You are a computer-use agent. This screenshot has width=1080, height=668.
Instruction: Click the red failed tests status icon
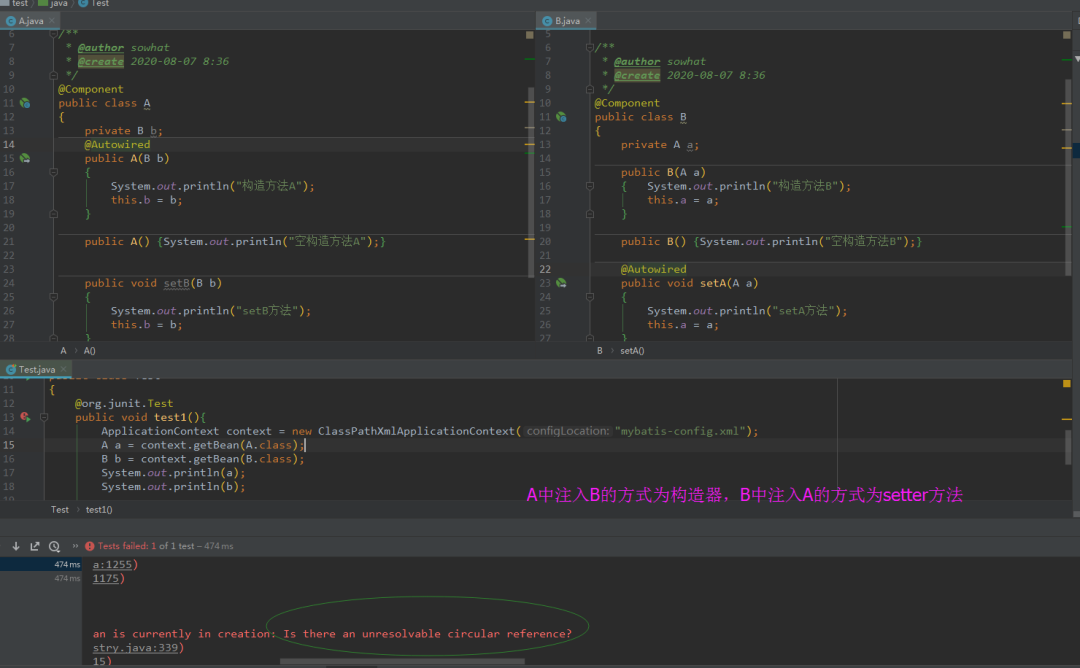point(90,546)
